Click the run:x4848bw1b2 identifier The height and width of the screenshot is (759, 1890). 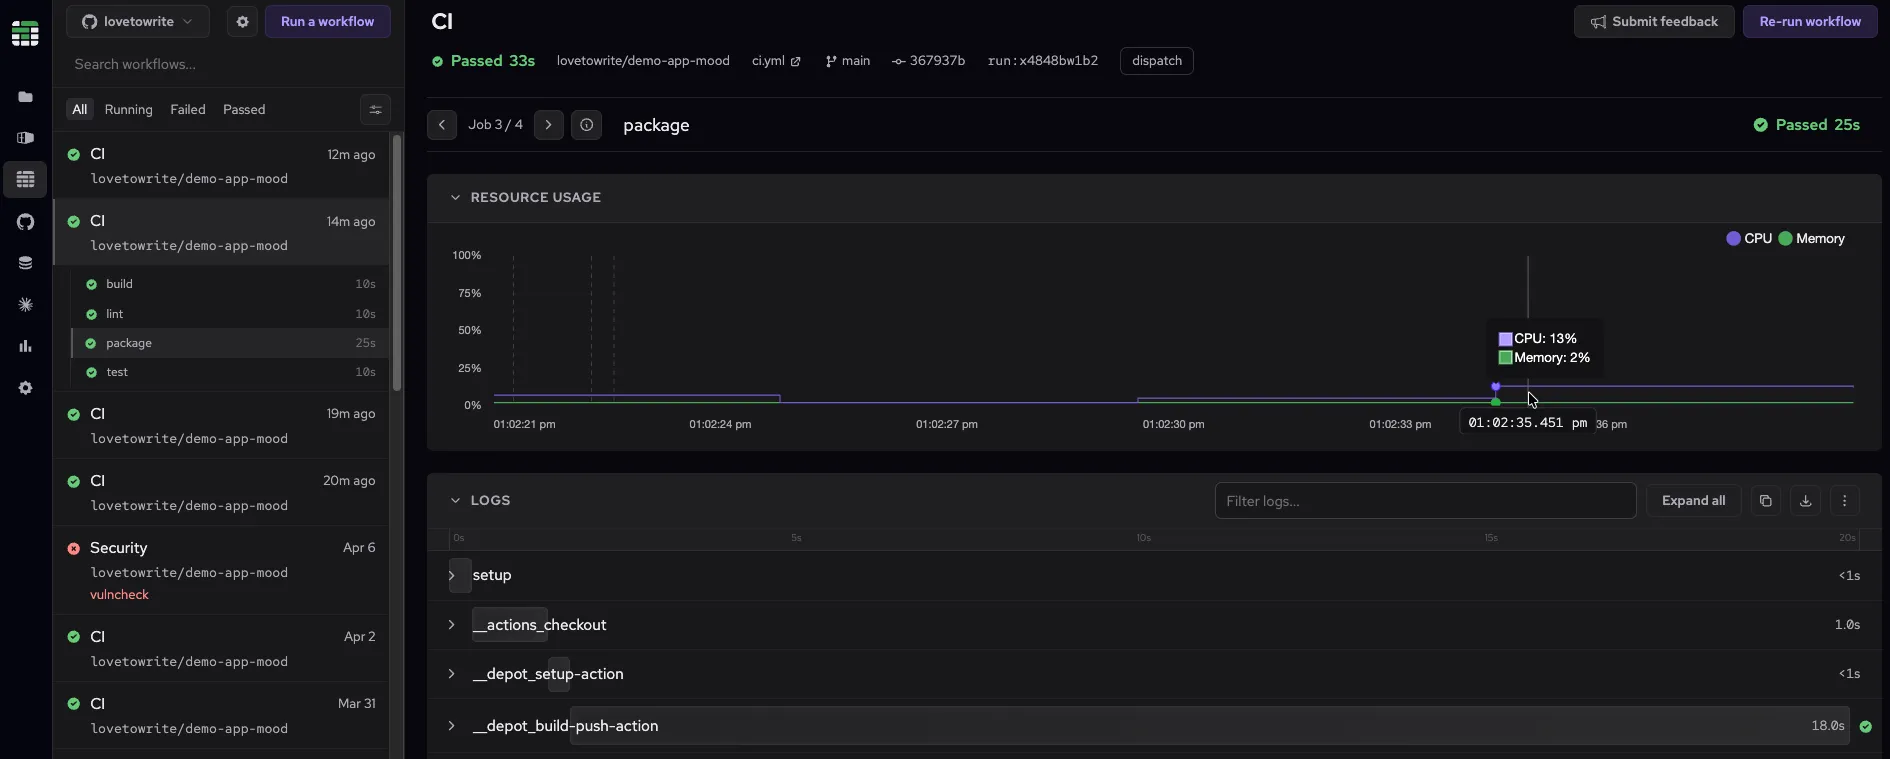[1042, 61]
